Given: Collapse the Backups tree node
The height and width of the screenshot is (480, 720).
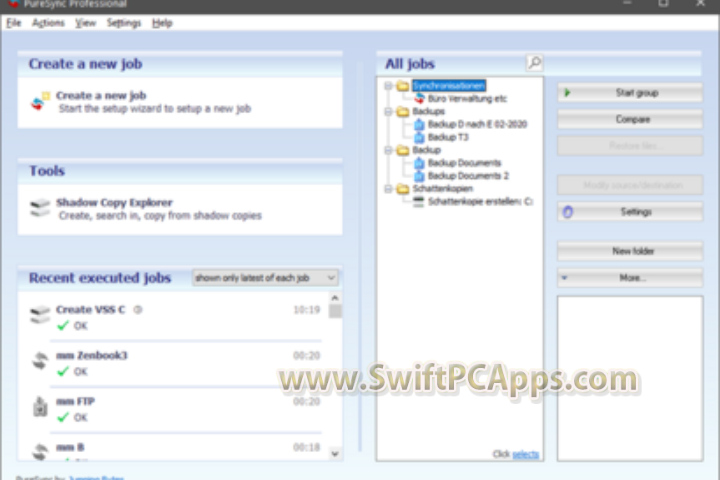Looking at the screenshot, I should [388, 111].
